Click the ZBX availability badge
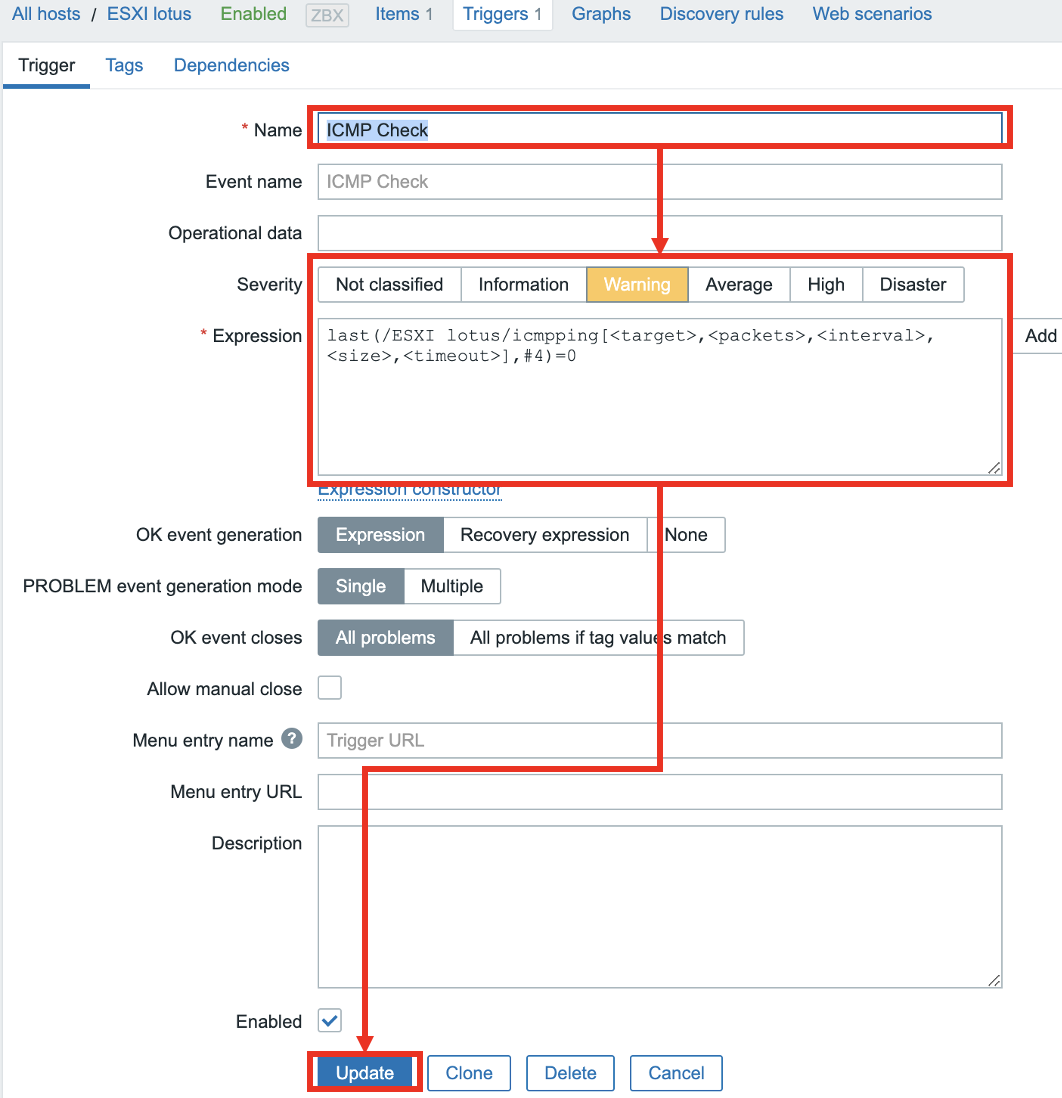 click(327, 15)
